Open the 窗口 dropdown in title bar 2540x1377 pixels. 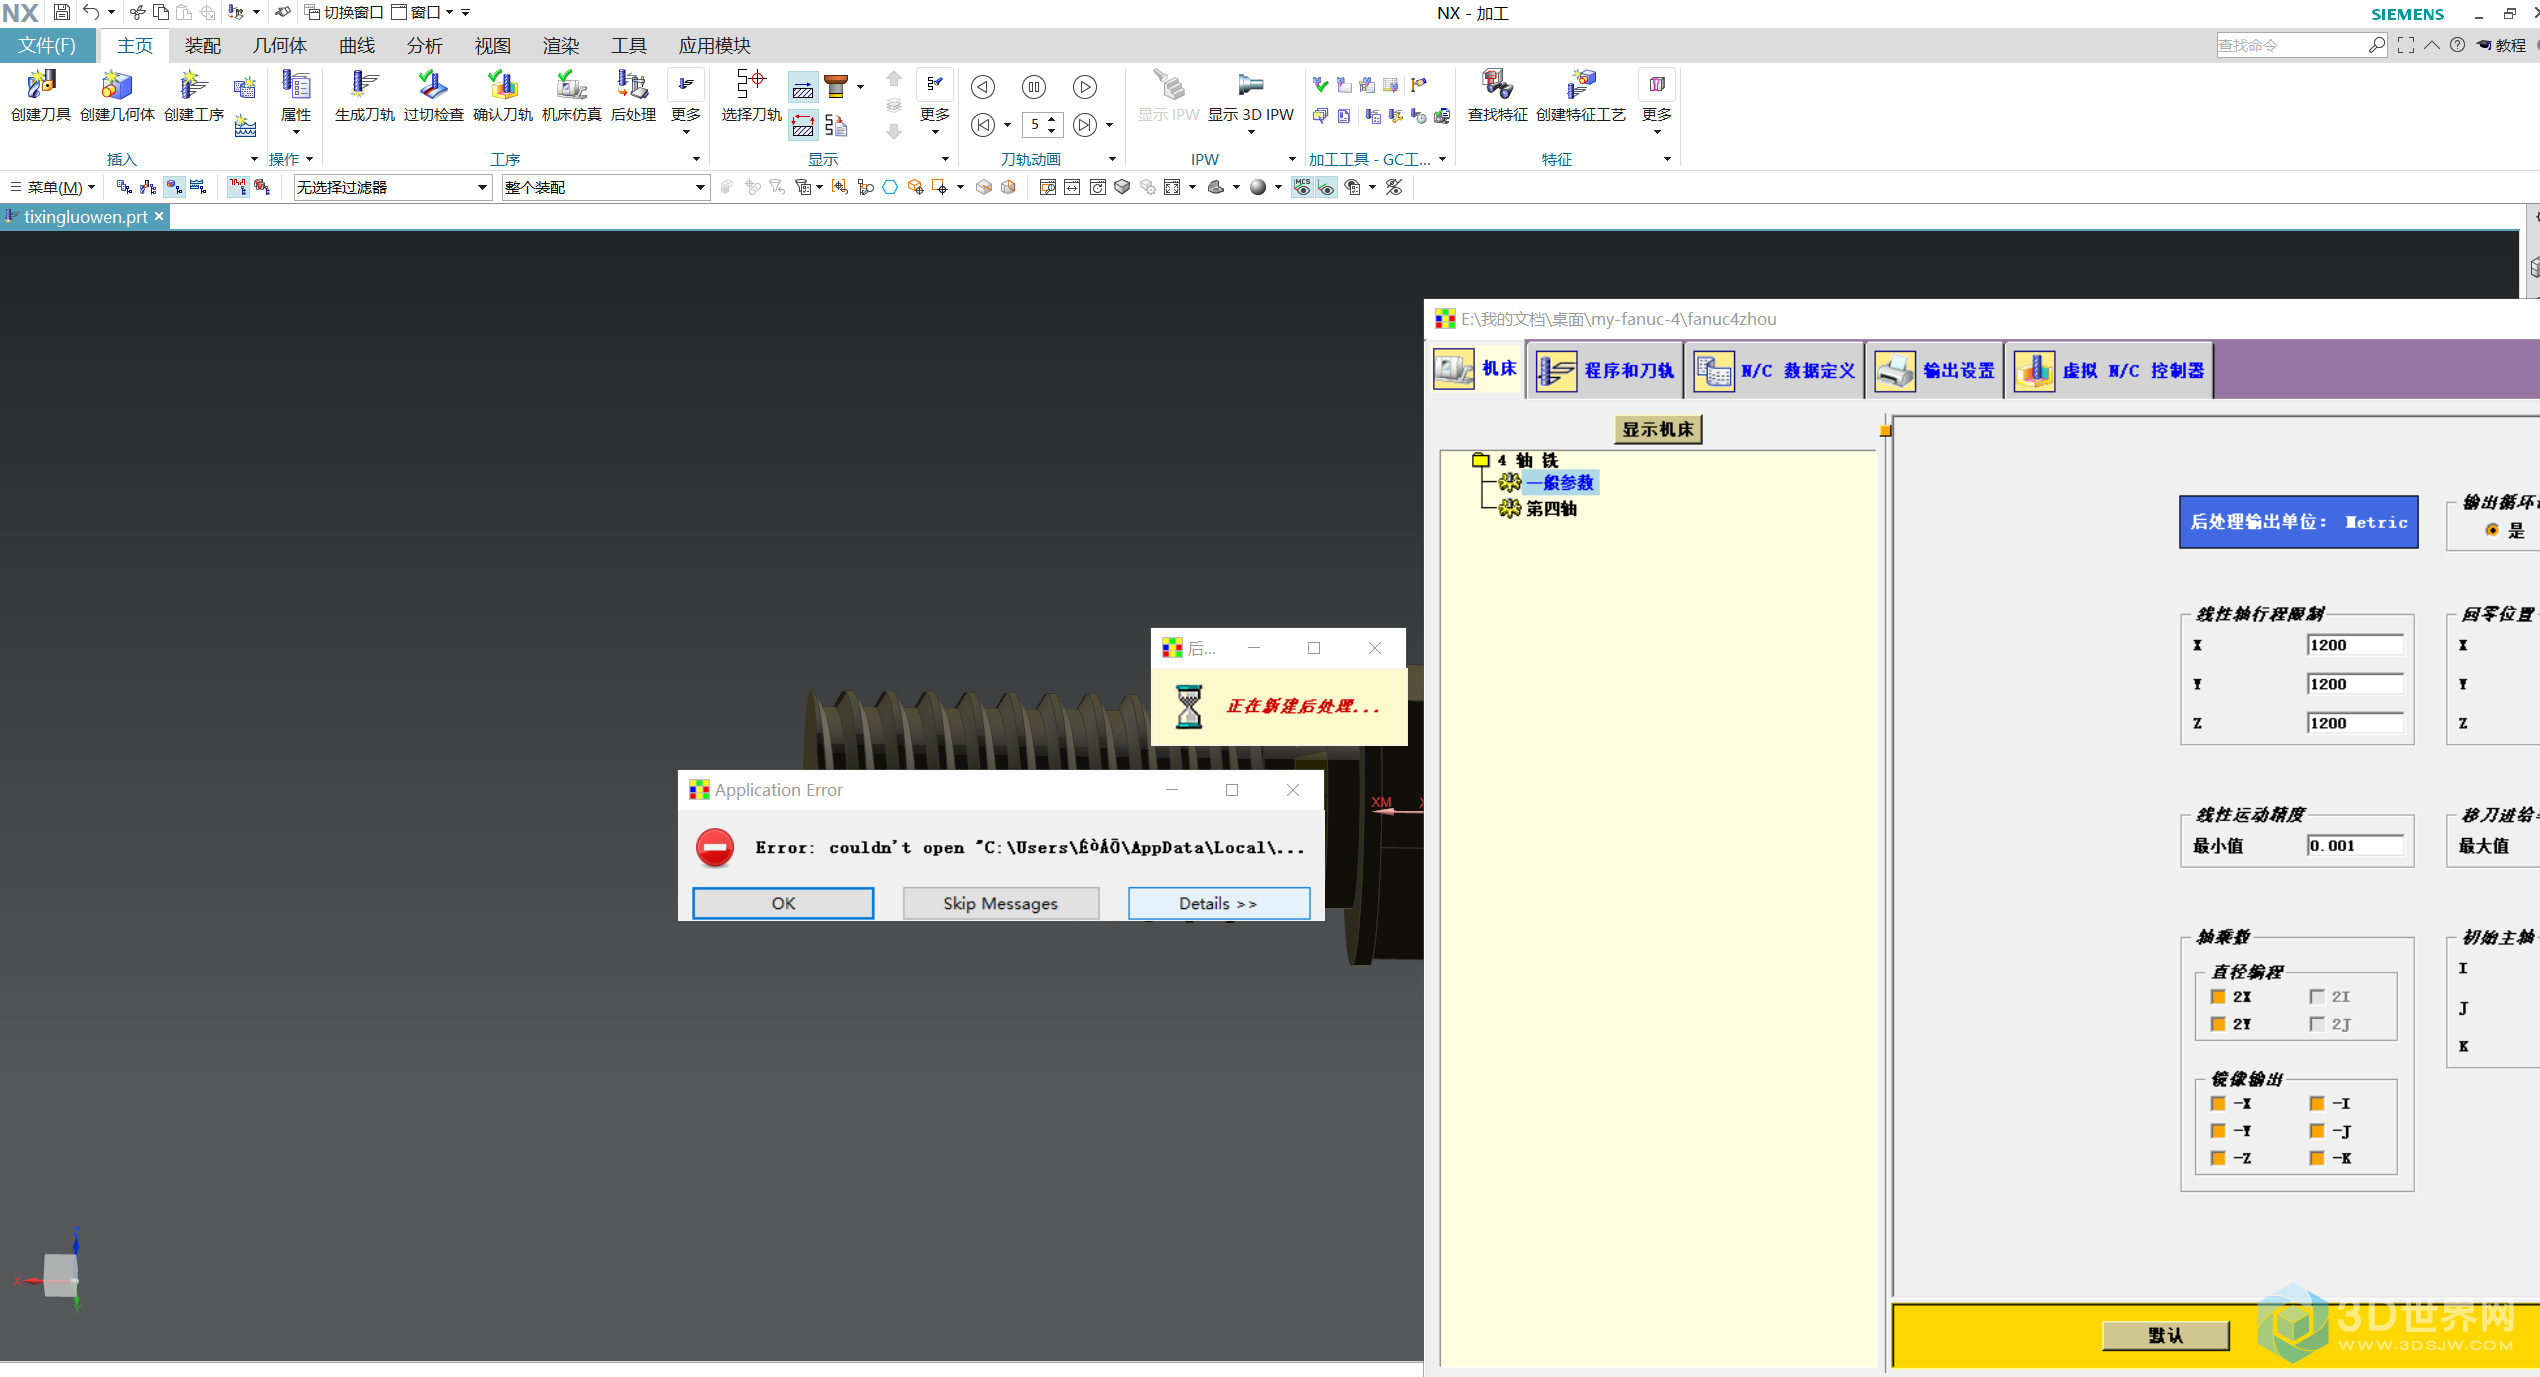click(421, 12)
